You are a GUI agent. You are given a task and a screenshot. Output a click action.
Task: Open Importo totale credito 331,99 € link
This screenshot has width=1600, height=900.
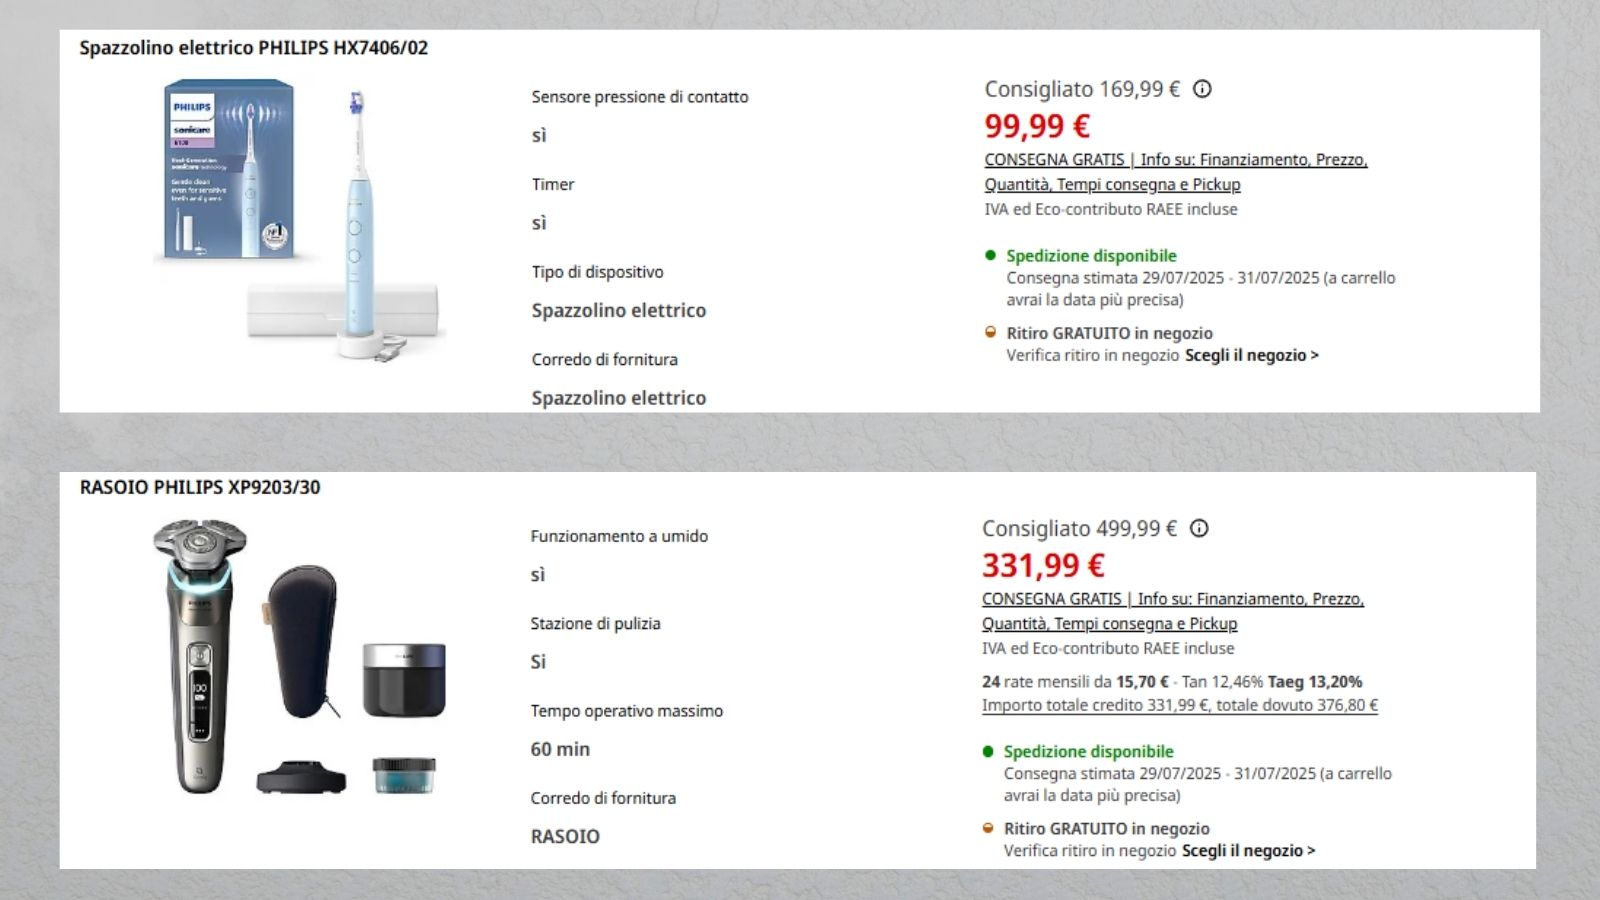click(x=1179, y=705)
